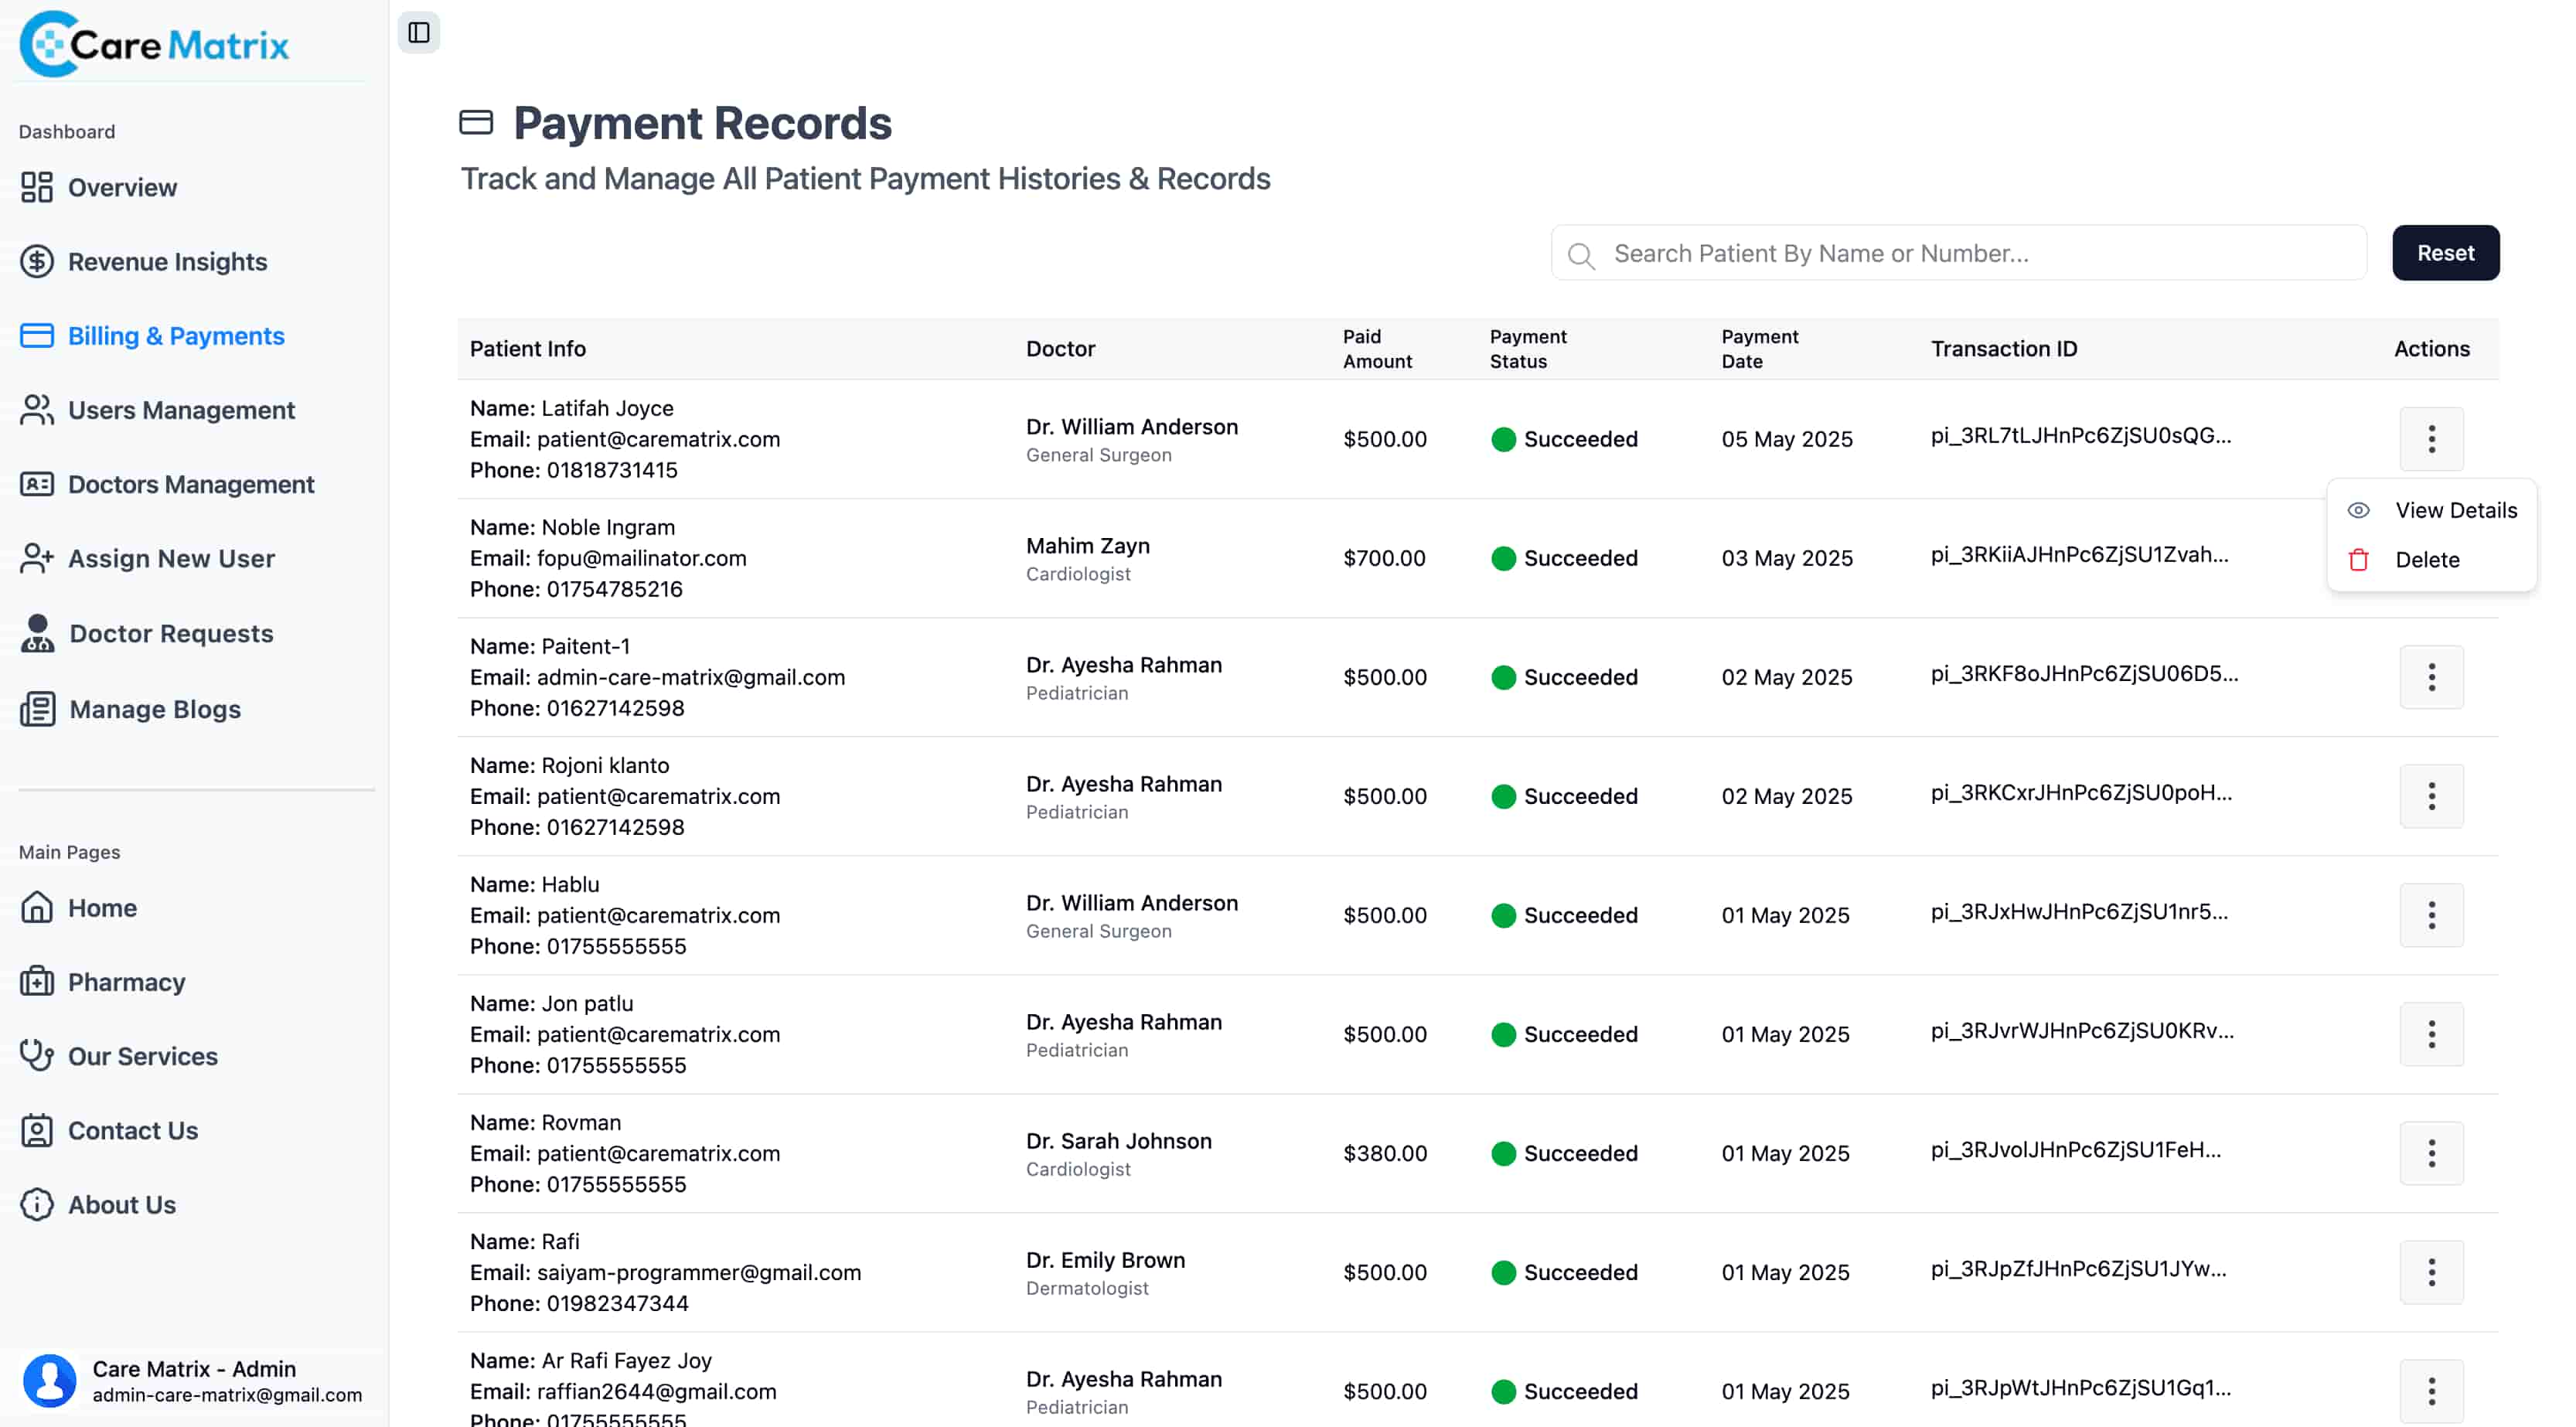Open actions menu for Rovman row
This screenshot has height=1427, width=2576.
2431,1153
